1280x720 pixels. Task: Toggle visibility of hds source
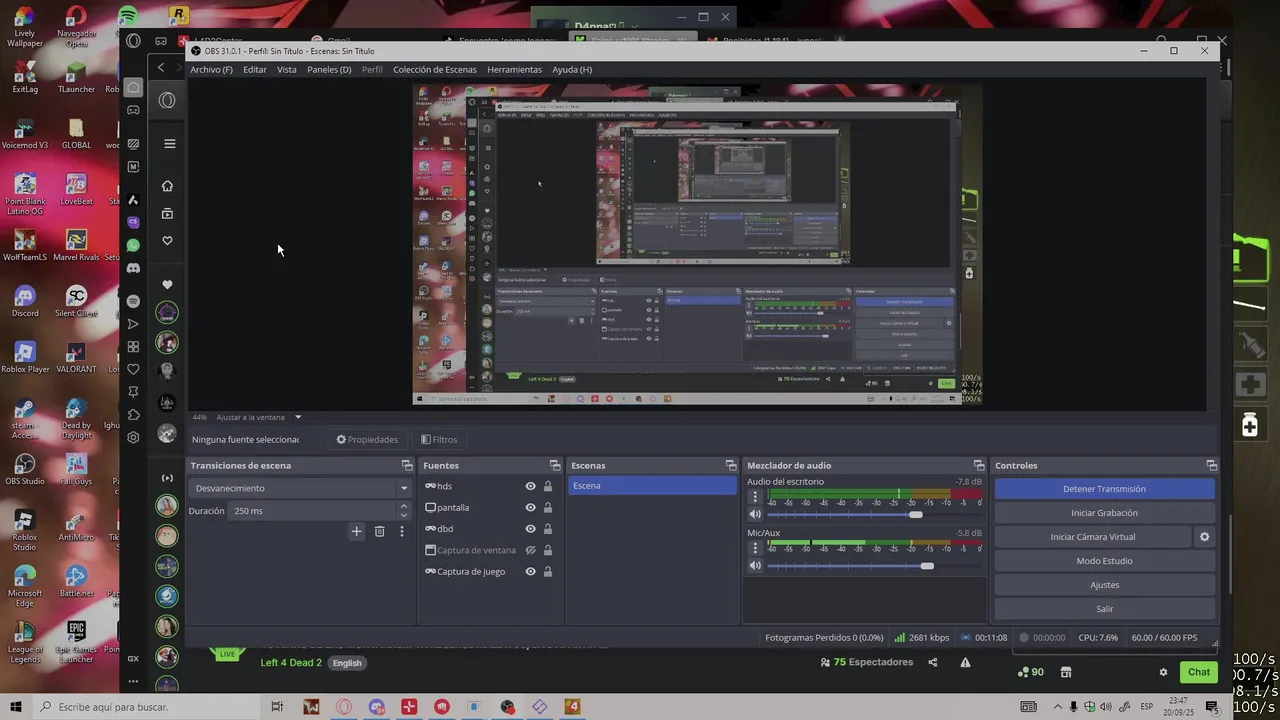[531, 486]
